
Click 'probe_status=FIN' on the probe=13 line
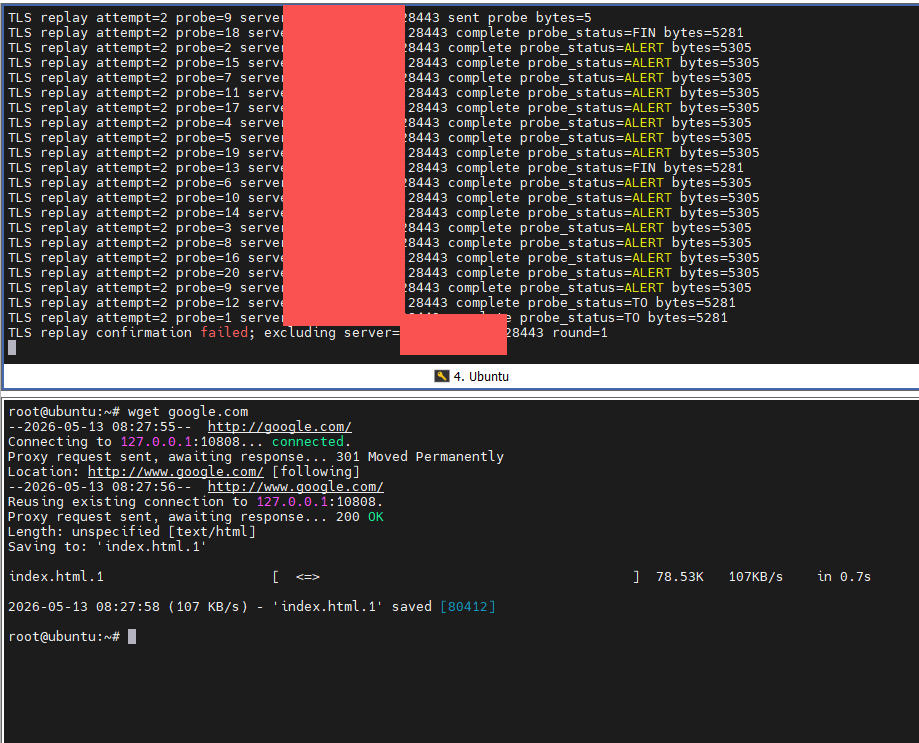(x=591, y=168)
